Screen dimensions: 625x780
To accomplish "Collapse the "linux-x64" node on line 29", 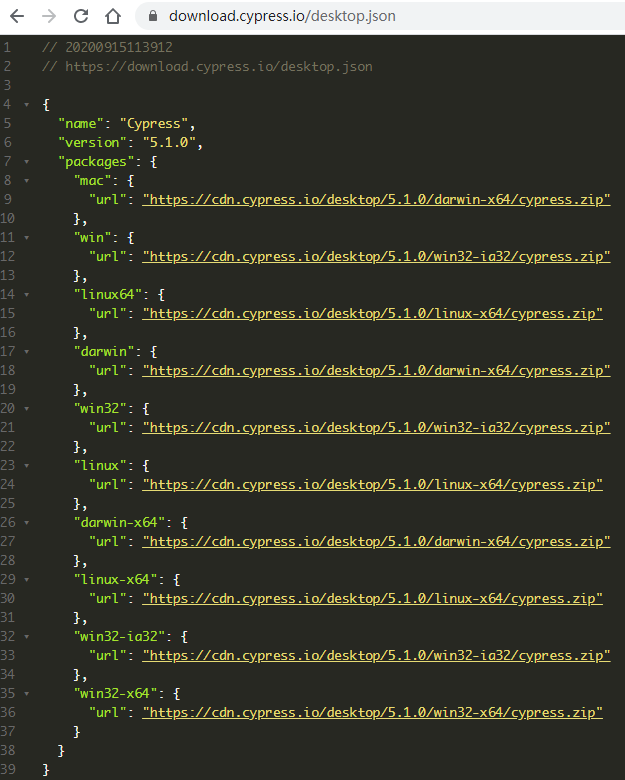I will tap(26, 580).
